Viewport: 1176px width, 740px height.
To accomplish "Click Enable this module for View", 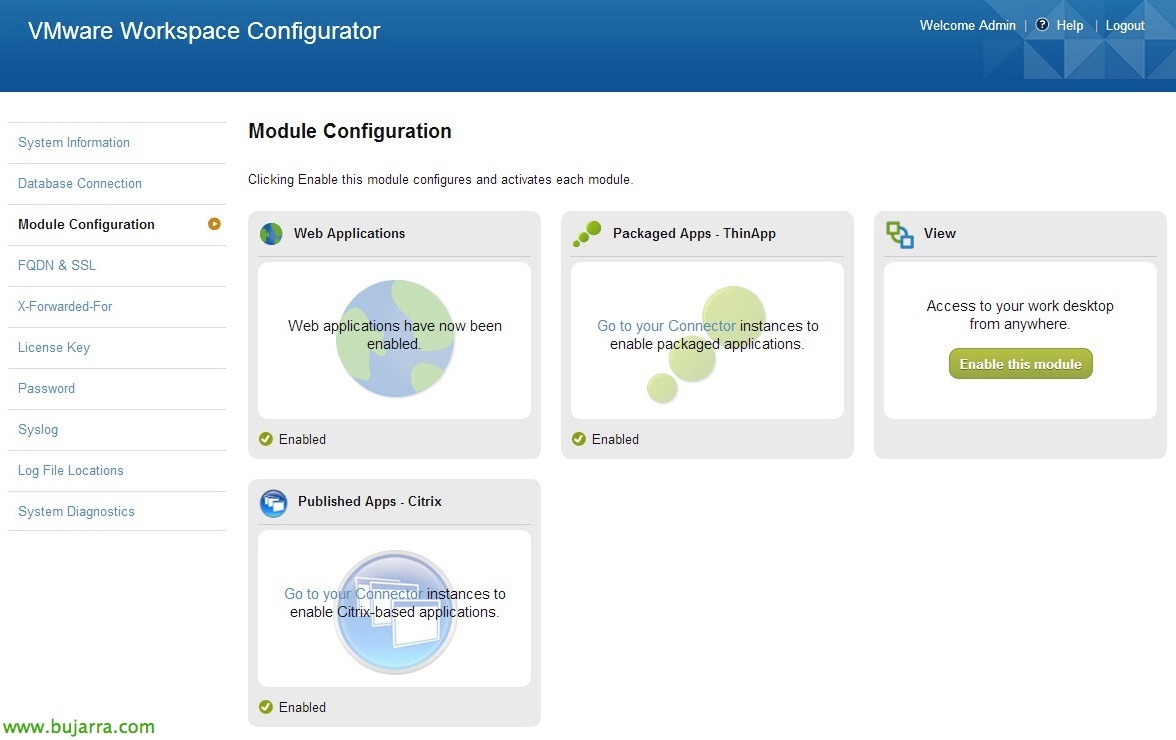I will [1020, 364].
